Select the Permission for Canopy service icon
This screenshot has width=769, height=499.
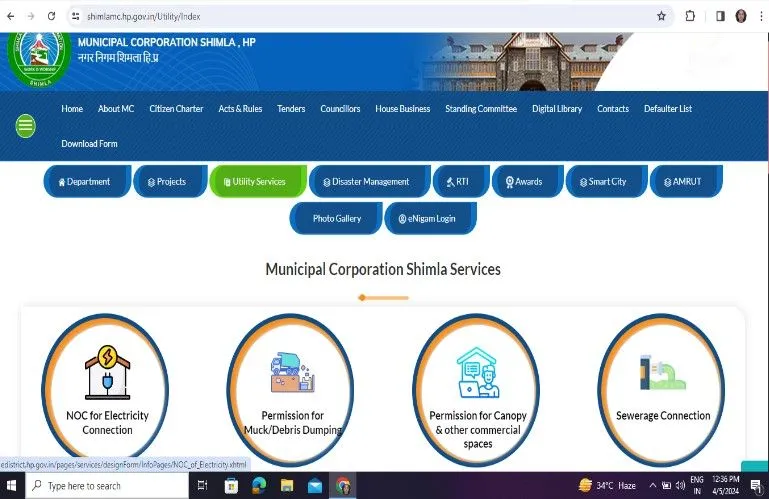[x=477, y=371]
